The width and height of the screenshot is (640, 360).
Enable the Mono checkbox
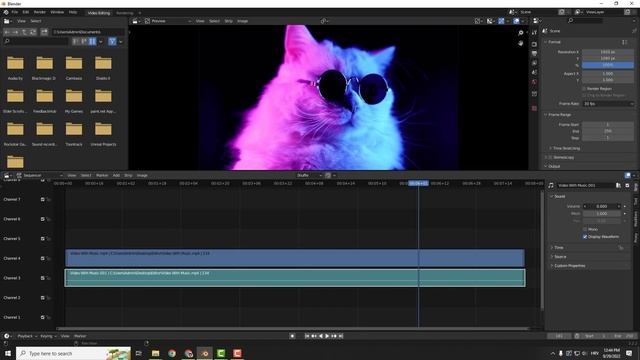585,229
